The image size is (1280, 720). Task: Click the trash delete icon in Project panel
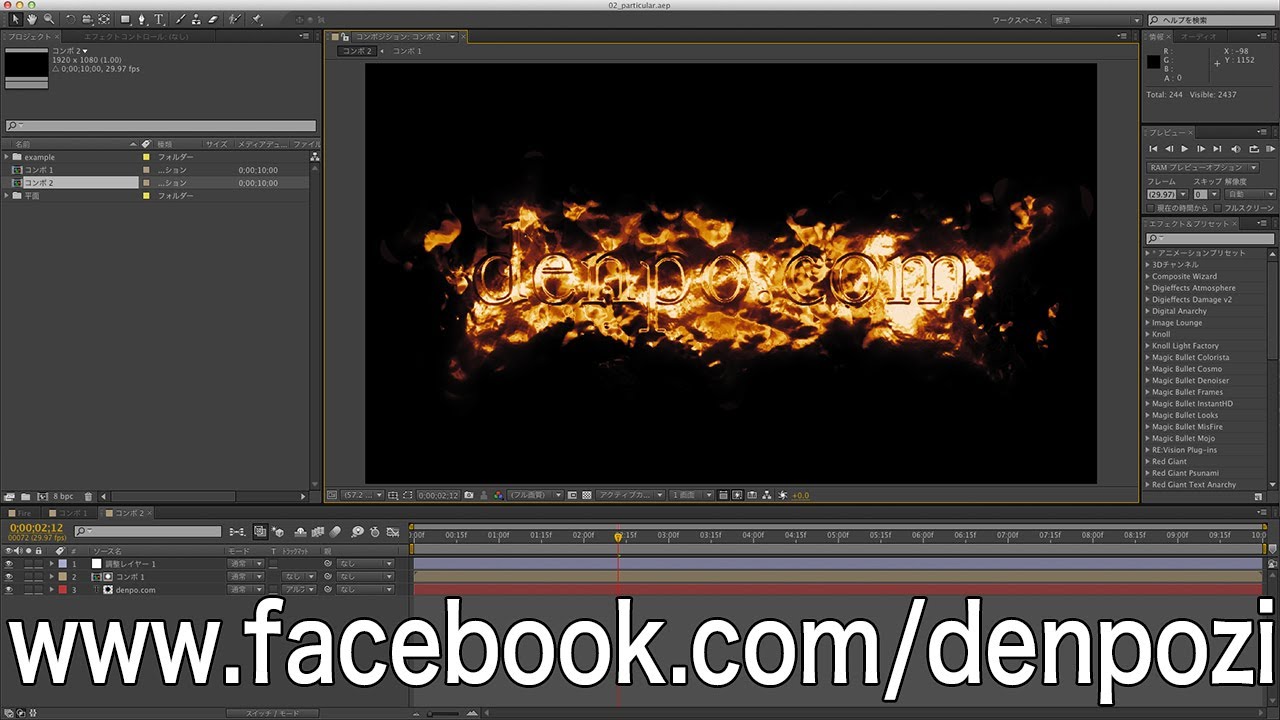(x=88, y=496)
